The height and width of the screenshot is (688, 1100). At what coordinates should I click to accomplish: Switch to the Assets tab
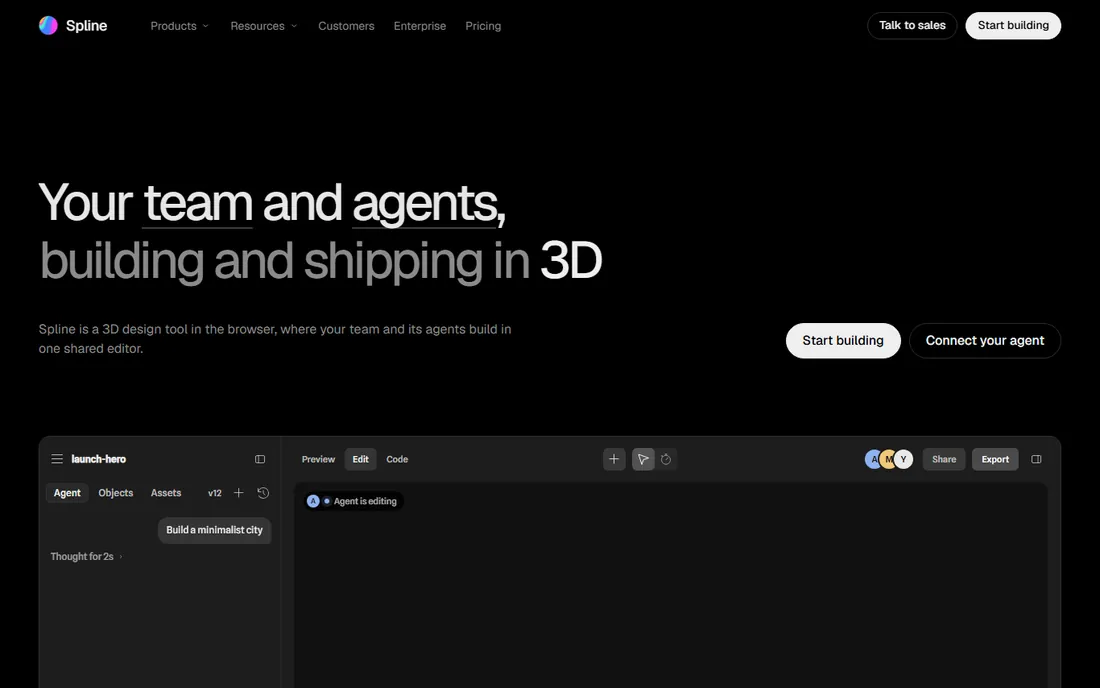click(x=166, y=493)
